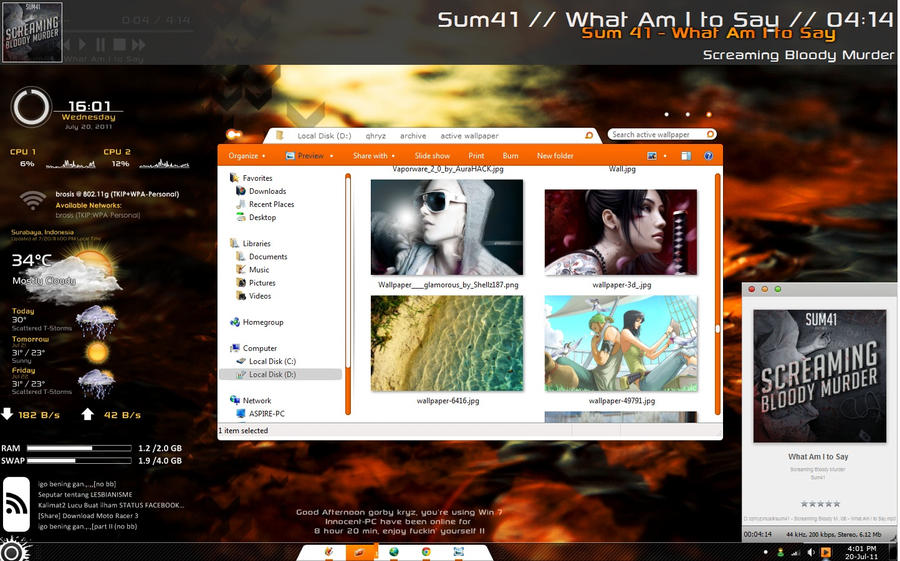Click the navigation pane vertical scrollbar

(348, 294)
